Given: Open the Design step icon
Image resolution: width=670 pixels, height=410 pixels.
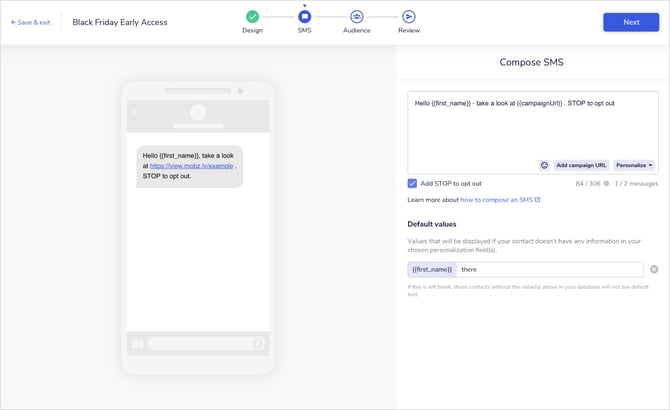Looking at the screenshot, I should 252,17.
